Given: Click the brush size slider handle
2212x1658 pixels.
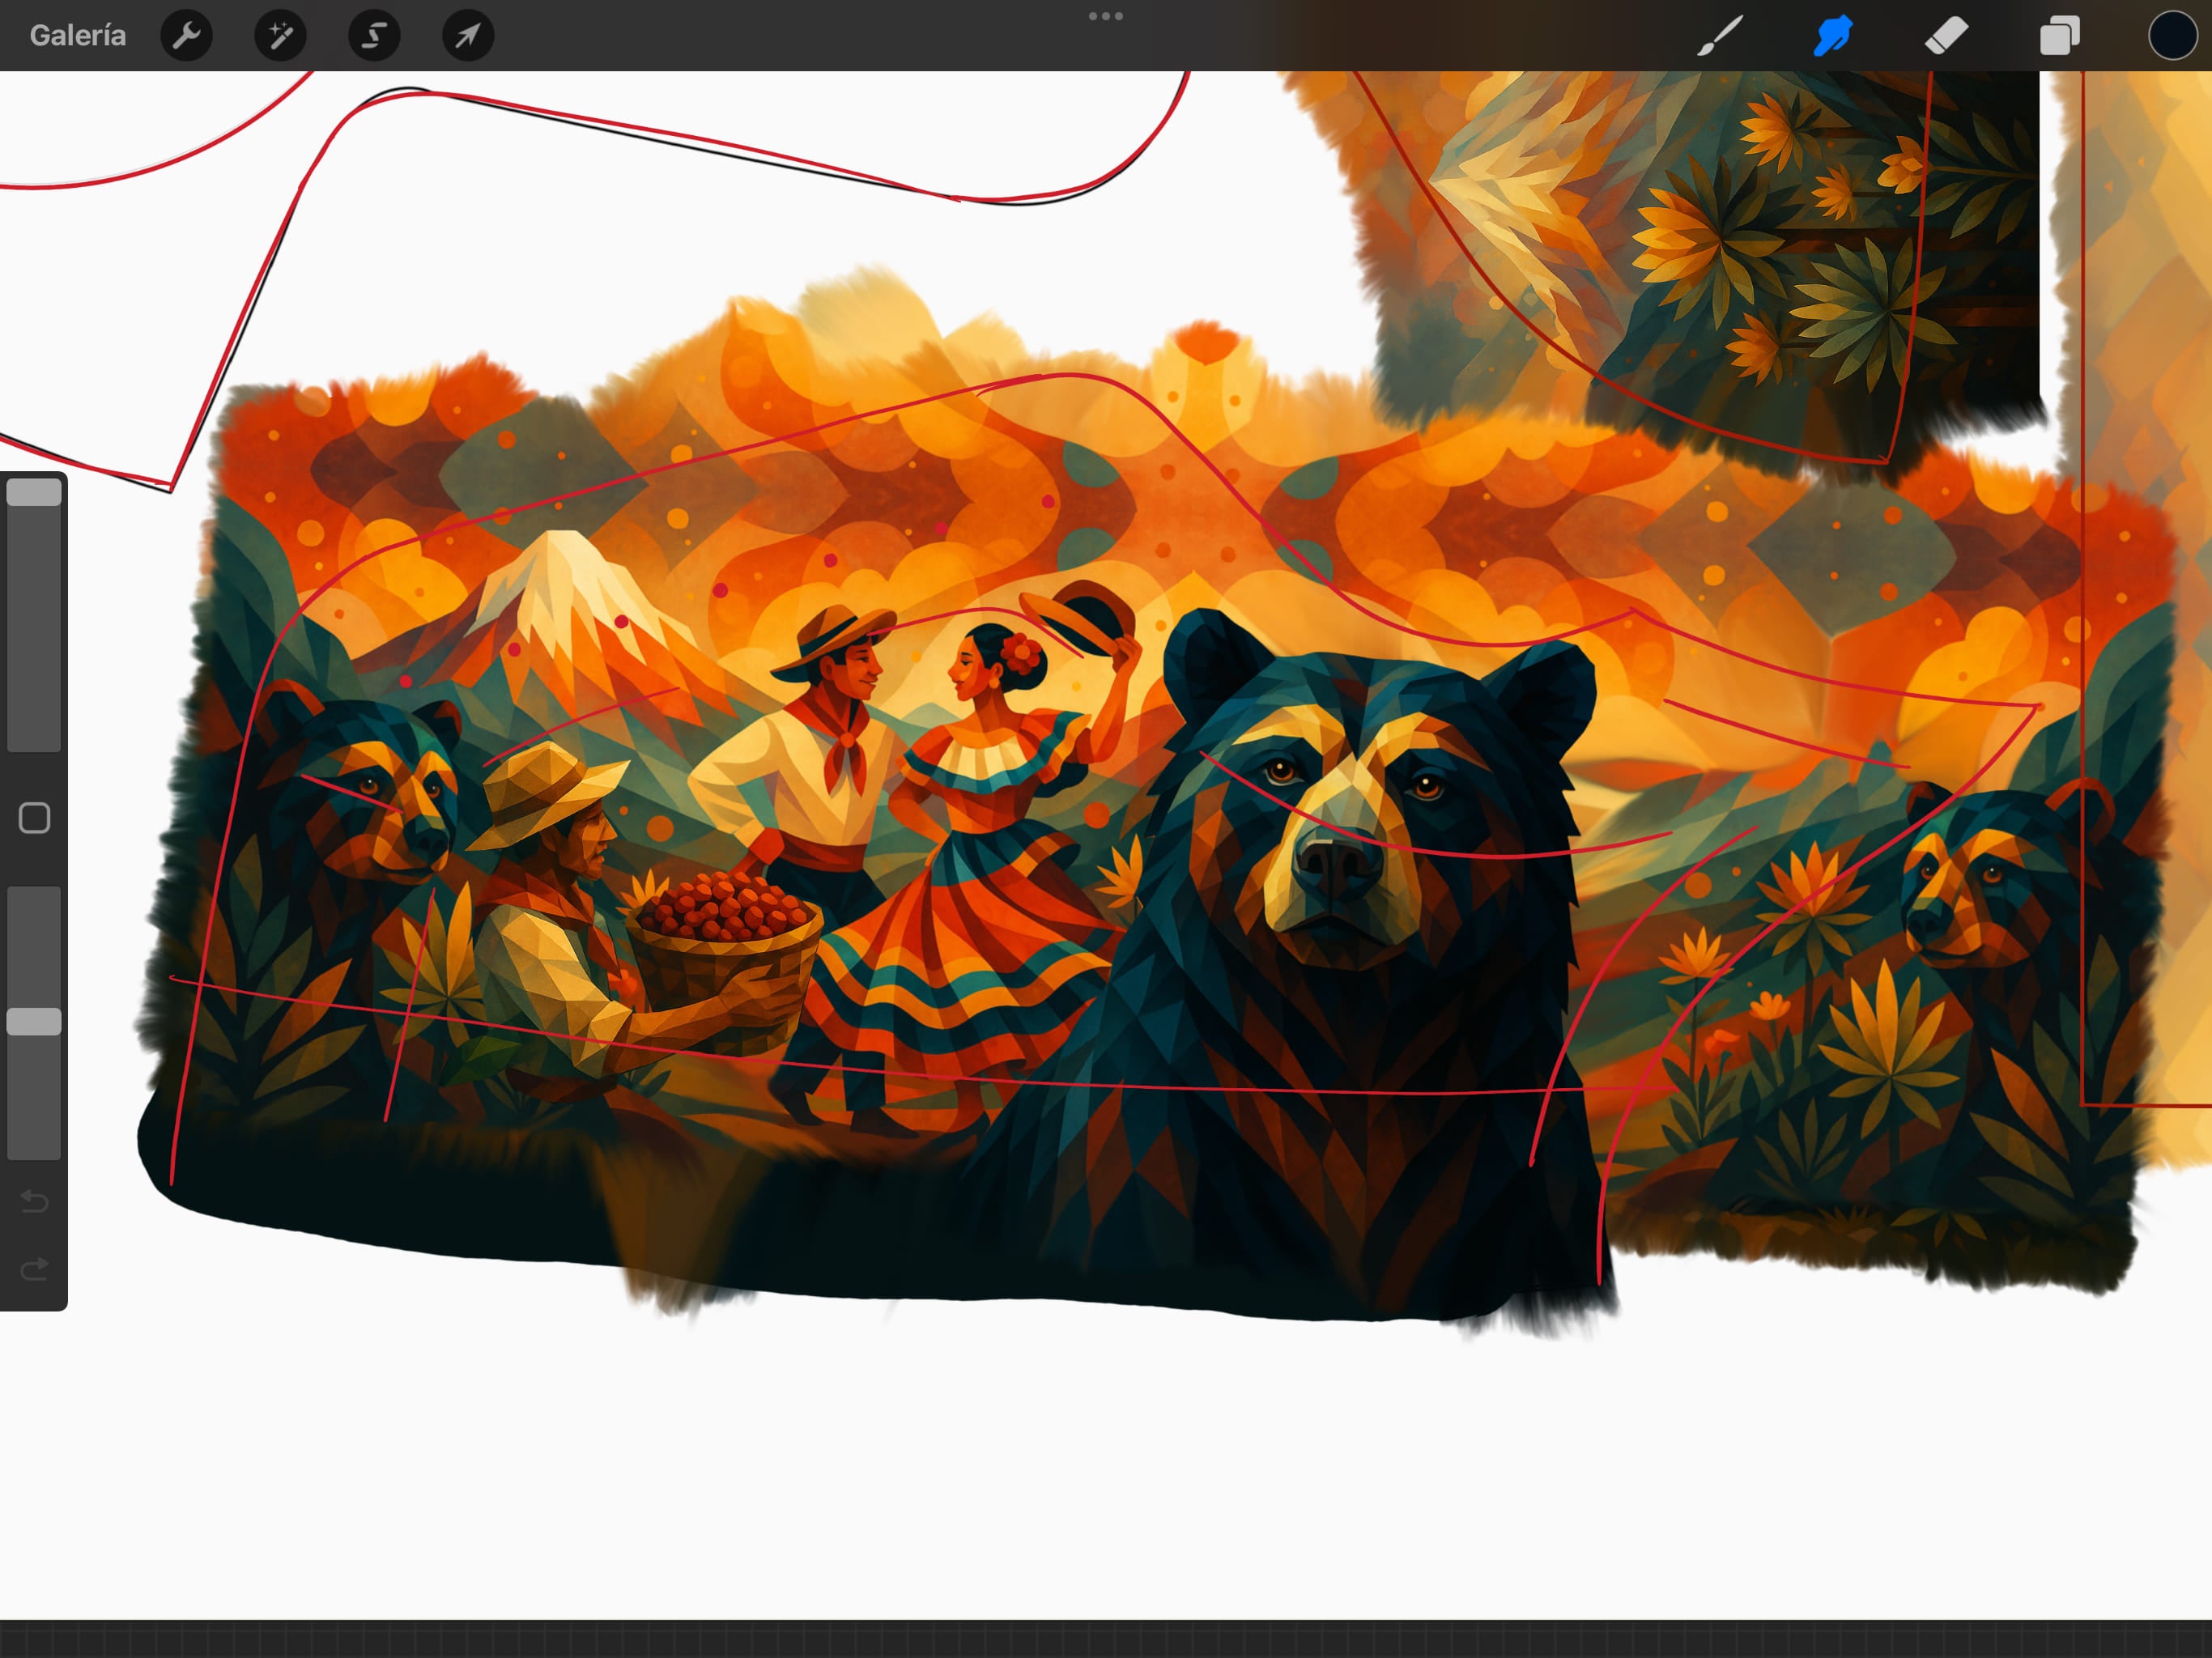Looking at the screenshot, I should (x=34, y=492).
